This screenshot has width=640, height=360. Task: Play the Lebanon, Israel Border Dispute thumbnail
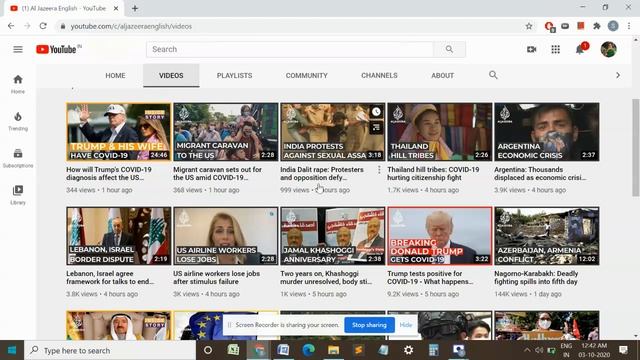click(119, 236)
